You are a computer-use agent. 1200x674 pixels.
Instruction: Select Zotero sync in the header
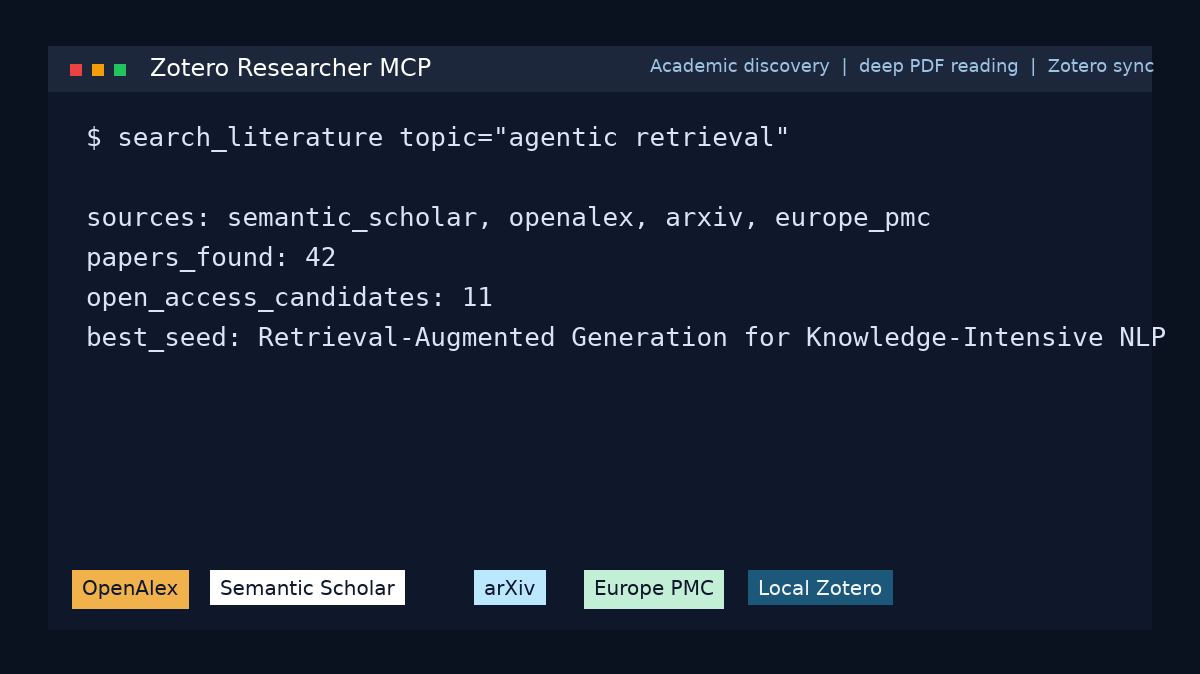[x=1100, y=66]
